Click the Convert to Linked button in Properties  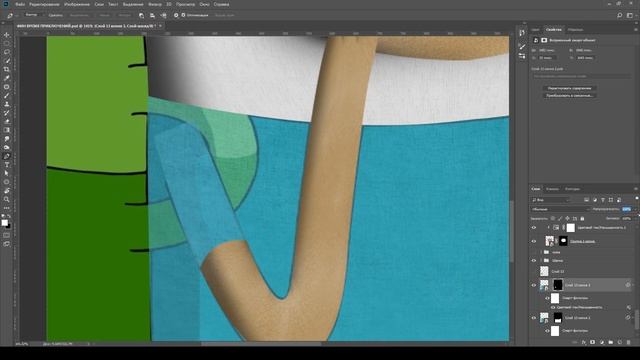[569, 96]
